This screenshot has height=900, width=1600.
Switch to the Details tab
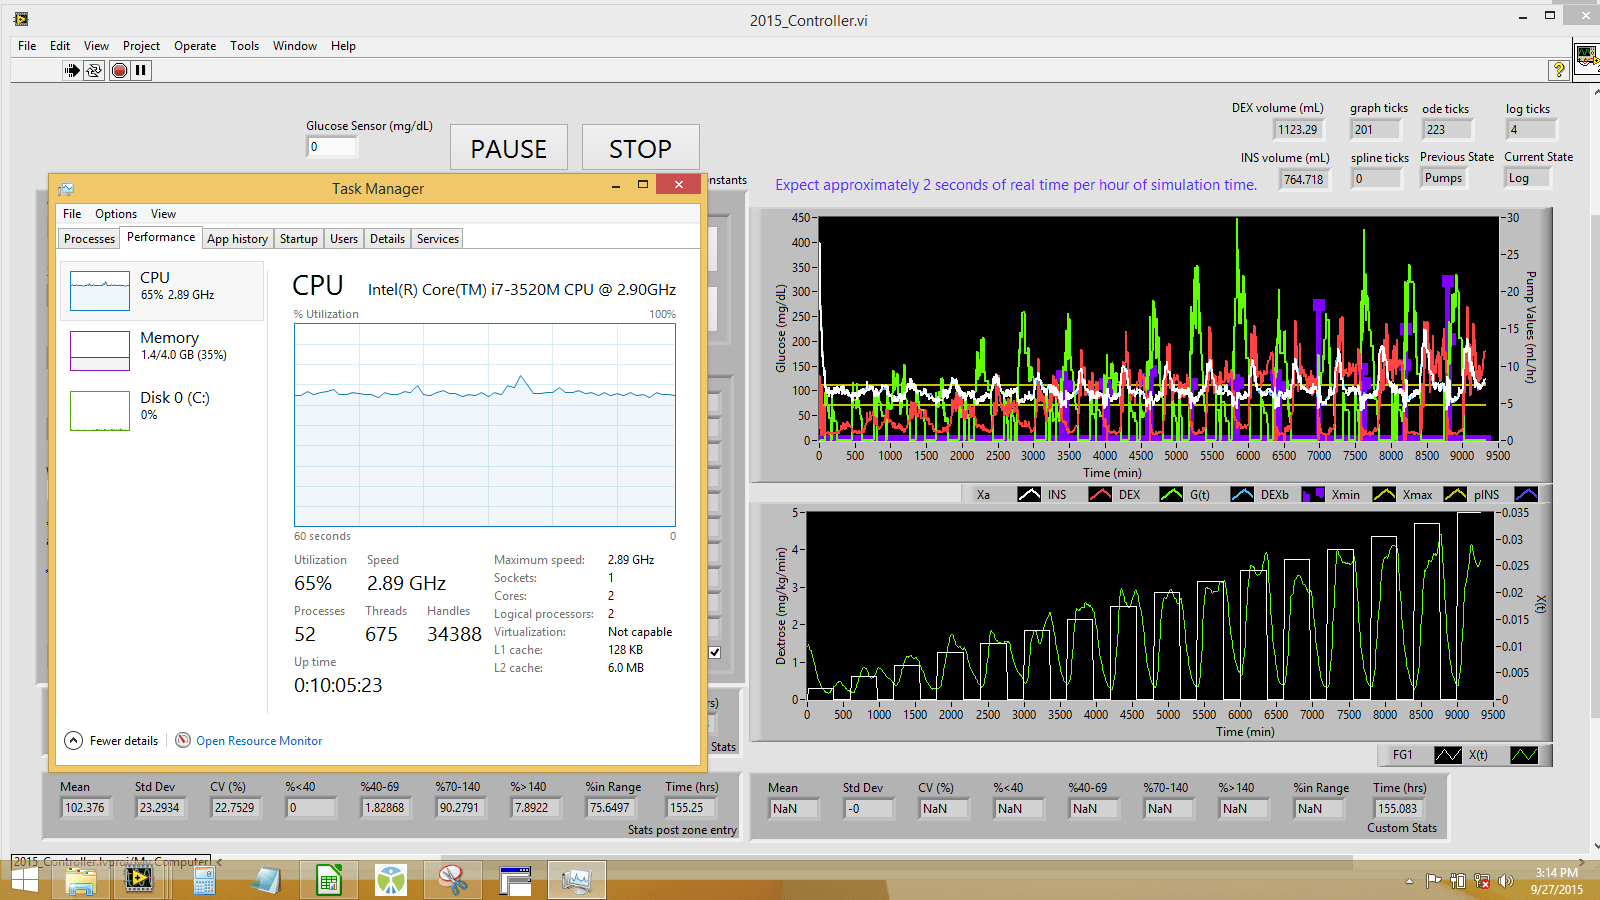387,239
